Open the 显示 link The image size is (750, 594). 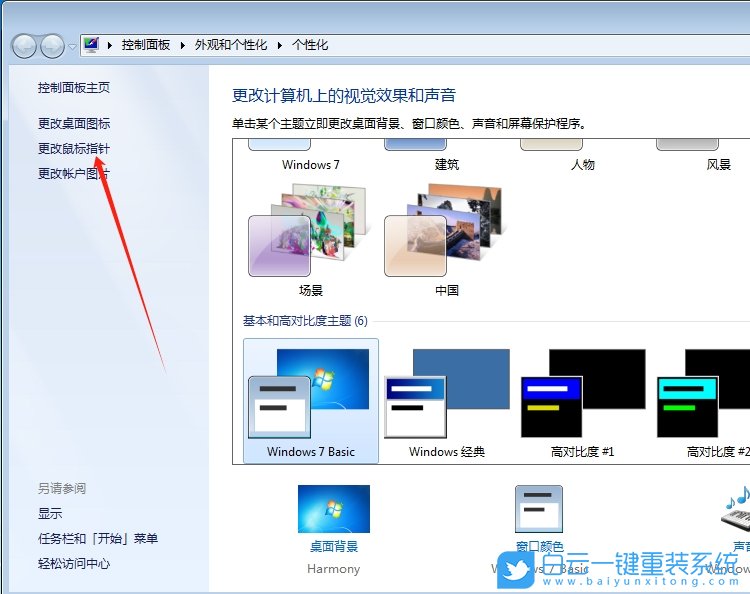pyautogui.click(x=50, y=514)
